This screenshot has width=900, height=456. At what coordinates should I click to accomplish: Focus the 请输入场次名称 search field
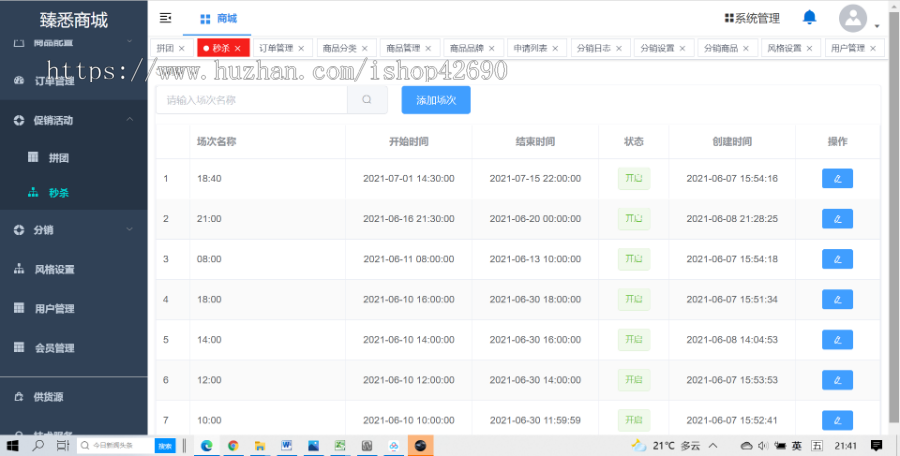(251, 100)
